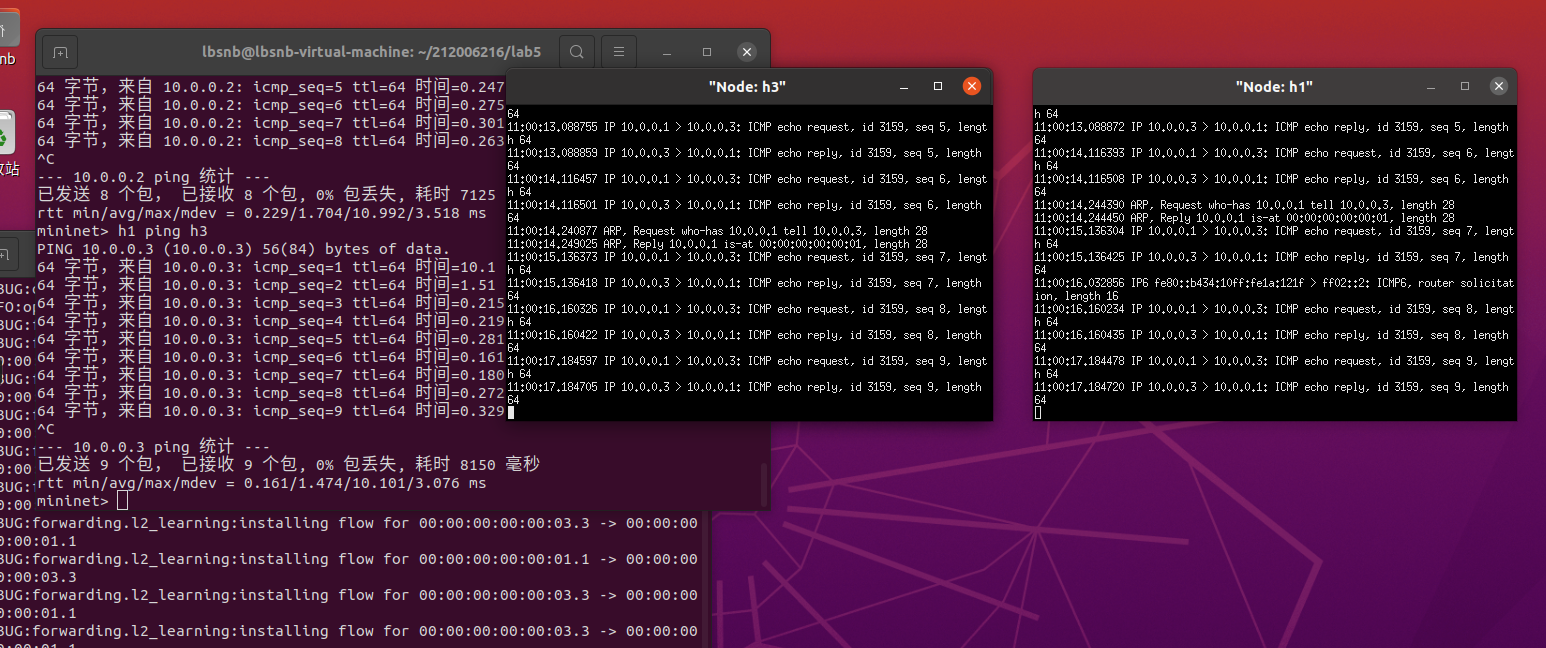Click the mininet> prompt at the bottom
Viewport: 1546px width, 648px height.
tap(72, 501)
